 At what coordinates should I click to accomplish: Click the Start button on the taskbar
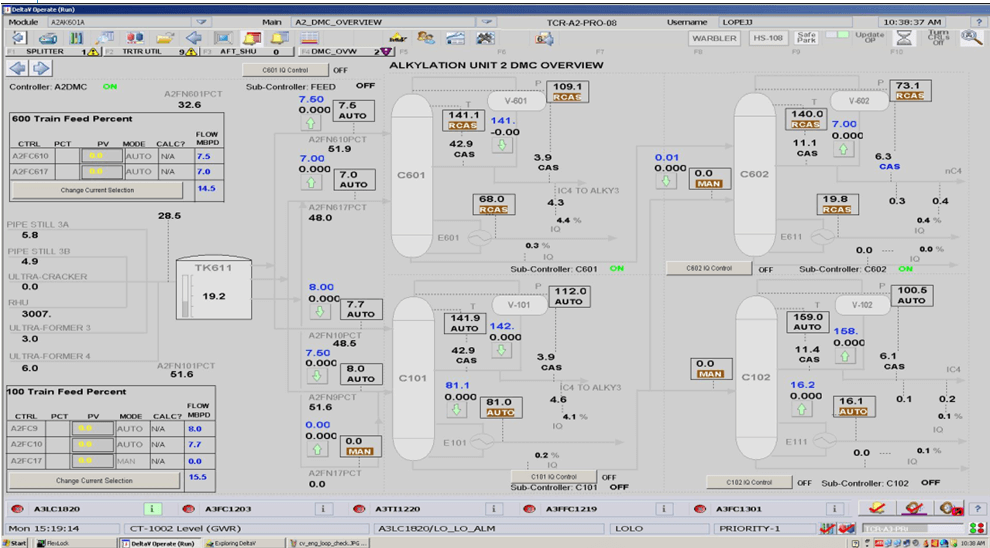[15, 543]
